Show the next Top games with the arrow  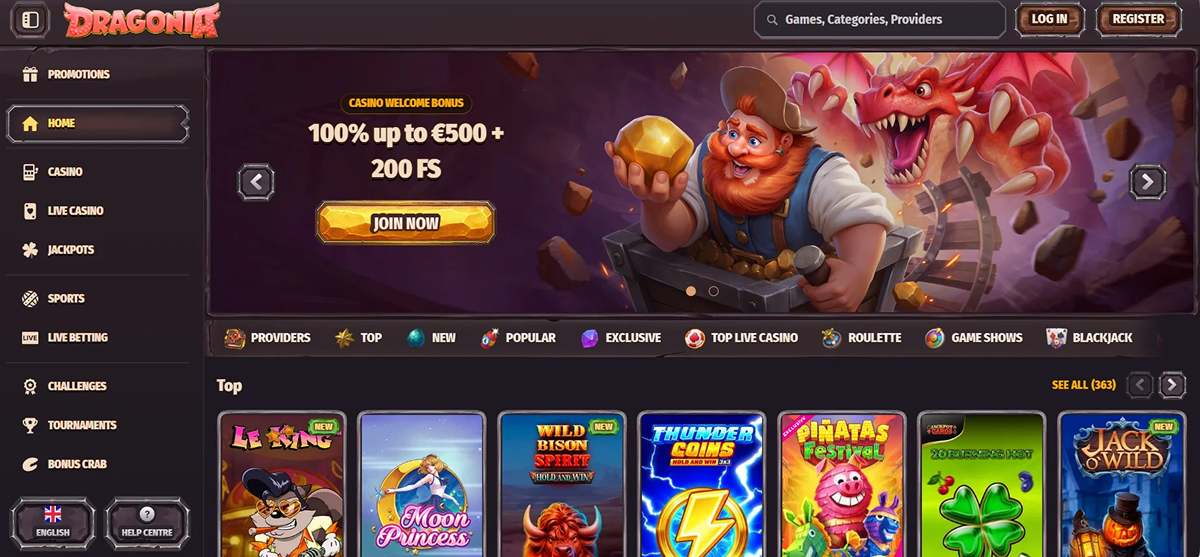(1172, 385)
